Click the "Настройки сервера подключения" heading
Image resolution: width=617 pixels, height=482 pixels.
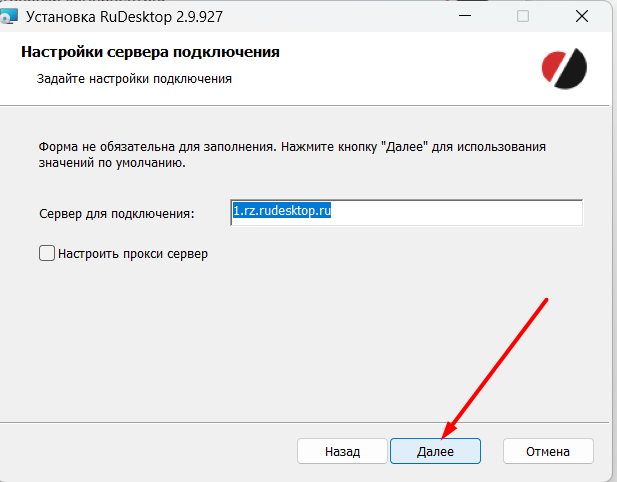[x=149, y=52]
